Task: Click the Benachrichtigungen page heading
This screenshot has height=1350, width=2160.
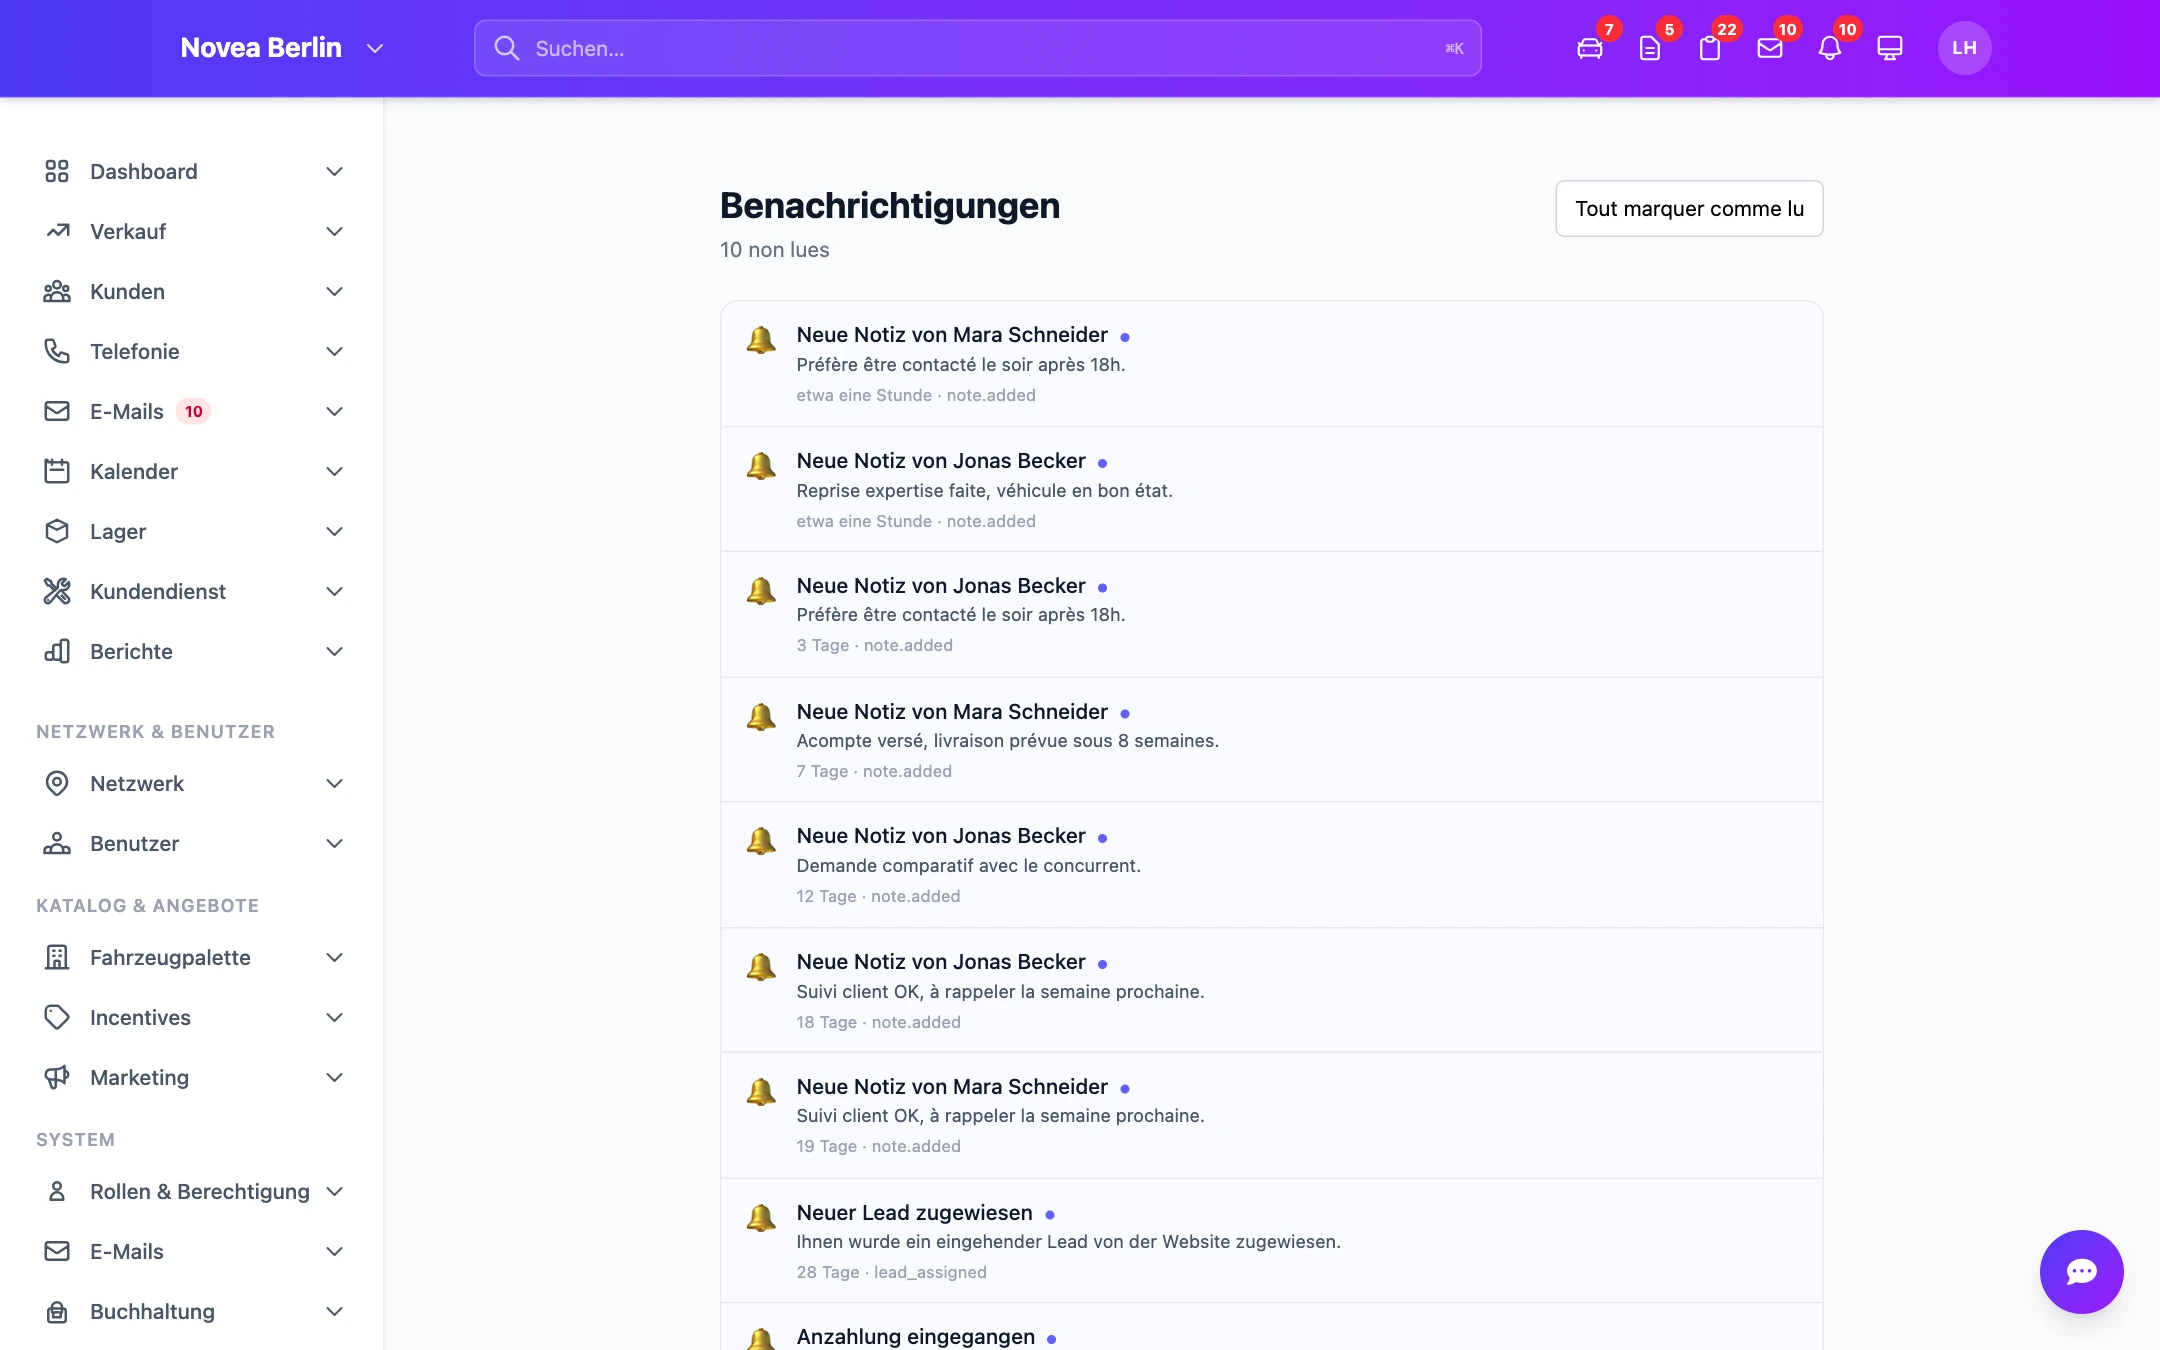Action: click(x=890, y=206)
